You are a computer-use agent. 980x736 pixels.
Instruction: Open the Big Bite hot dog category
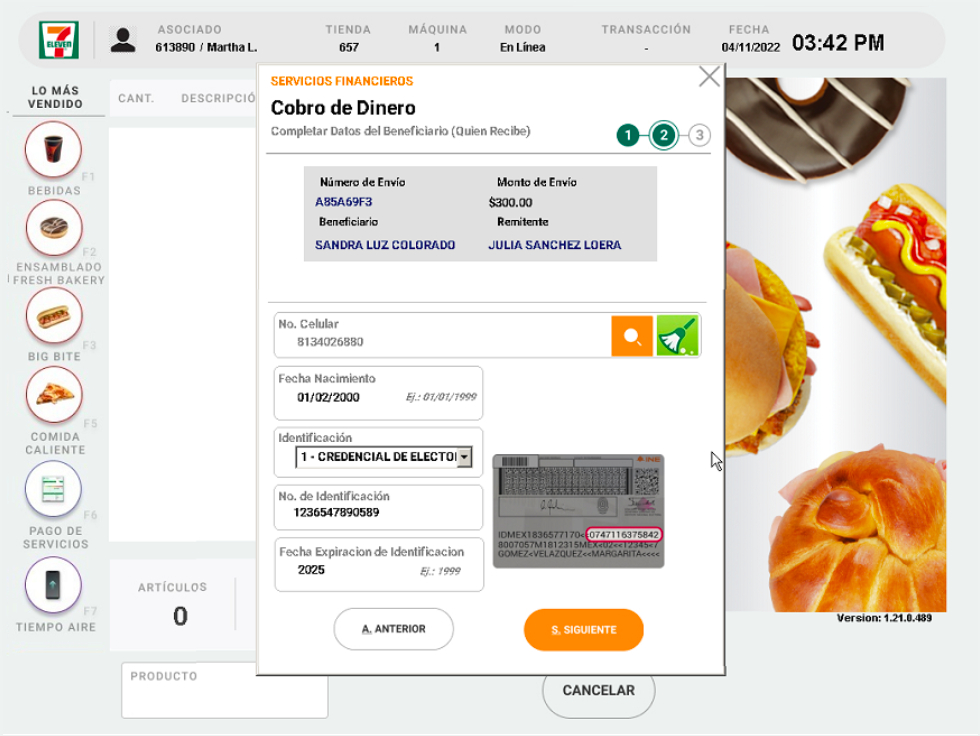[54, 317]
